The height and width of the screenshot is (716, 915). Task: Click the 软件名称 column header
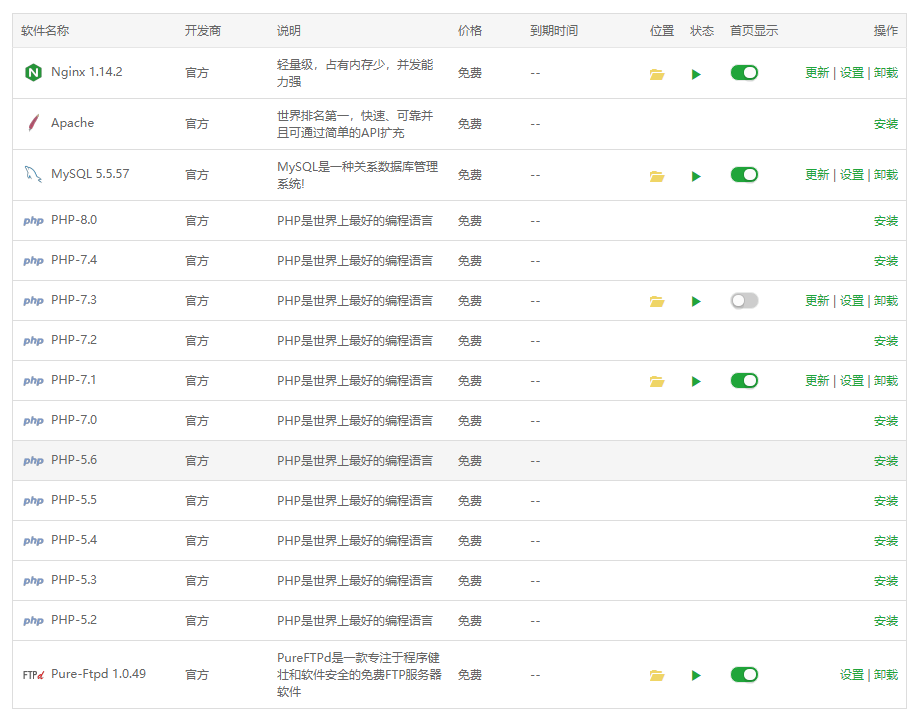click(x=45, y=30)
